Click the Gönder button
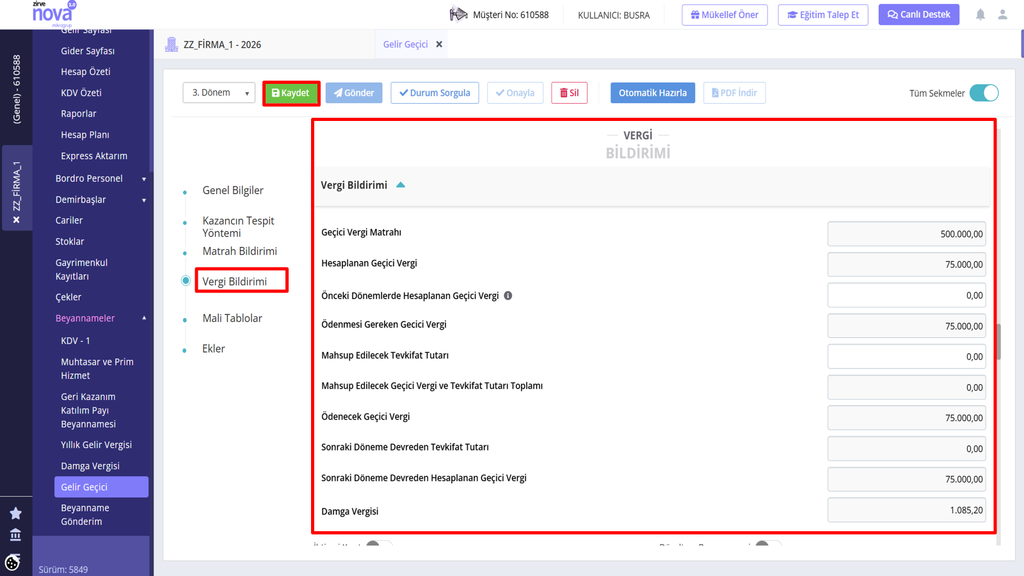The image size is (1024, 576). 354,93
